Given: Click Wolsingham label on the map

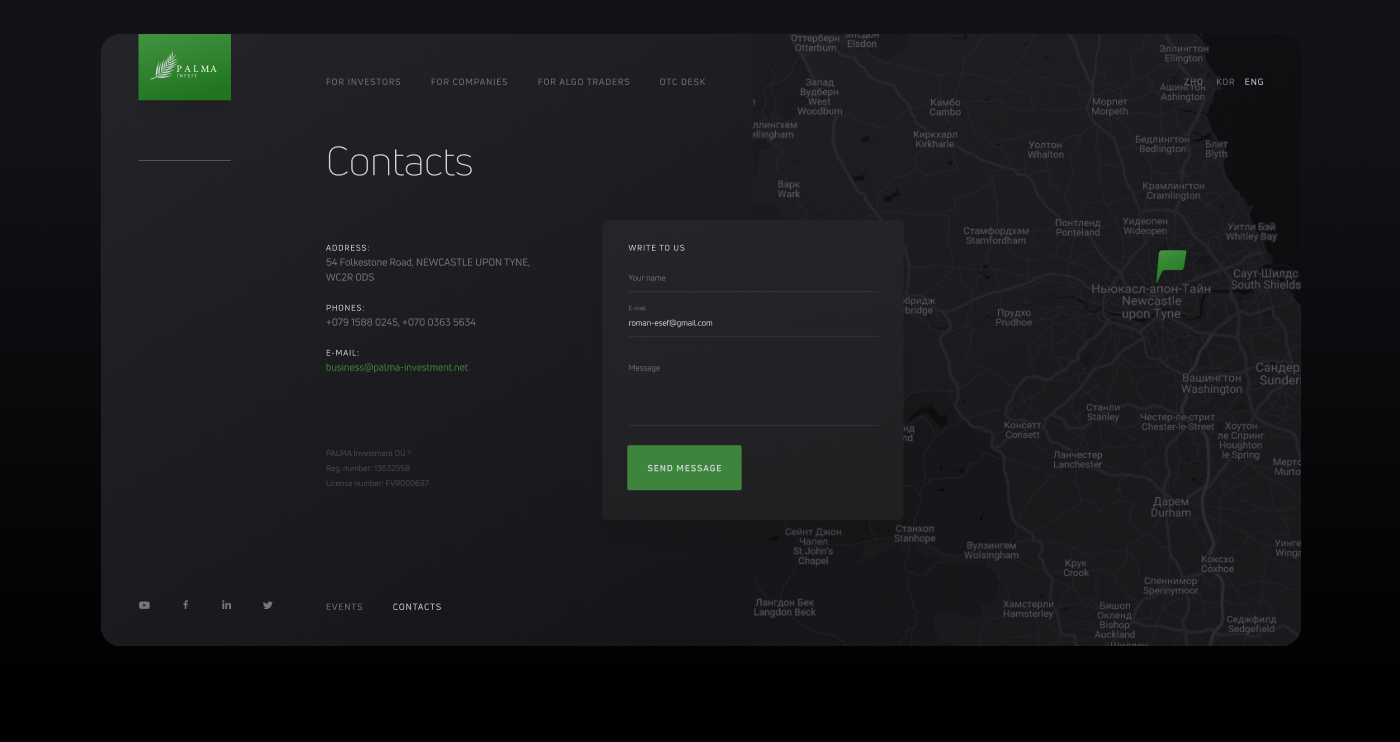Looking at the screenshot, I should 992,550.
